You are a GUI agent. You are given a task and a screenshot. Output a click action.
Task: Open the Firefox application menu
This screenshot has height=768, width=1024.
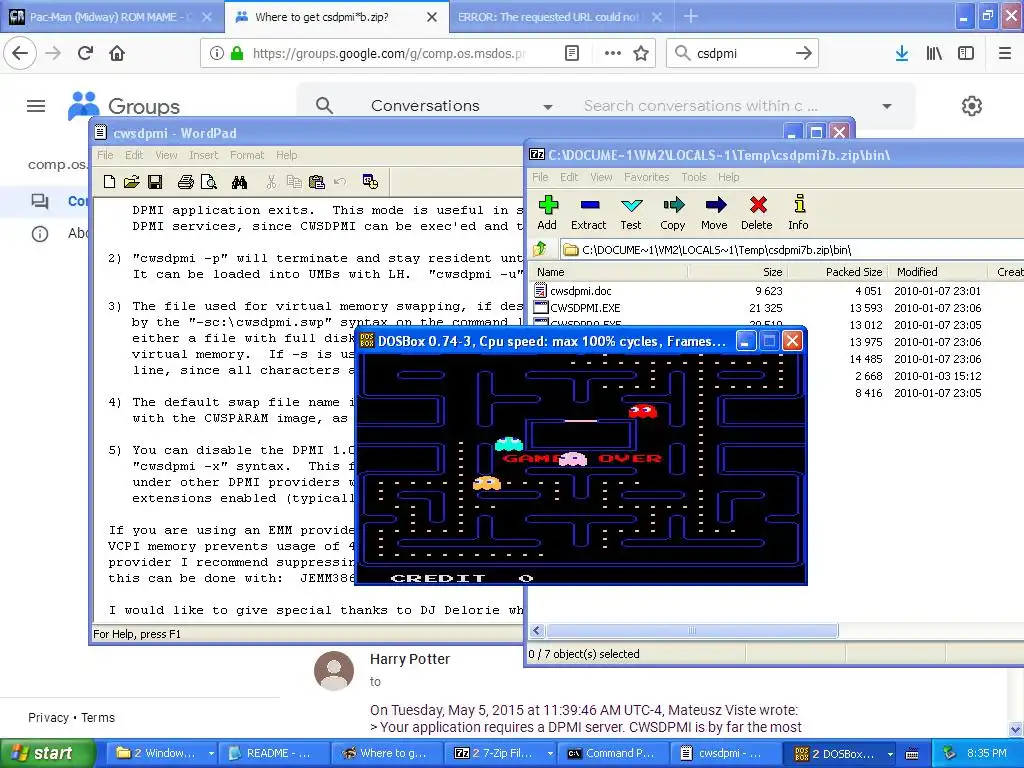pyautogui.click(x=1005, y=54)
